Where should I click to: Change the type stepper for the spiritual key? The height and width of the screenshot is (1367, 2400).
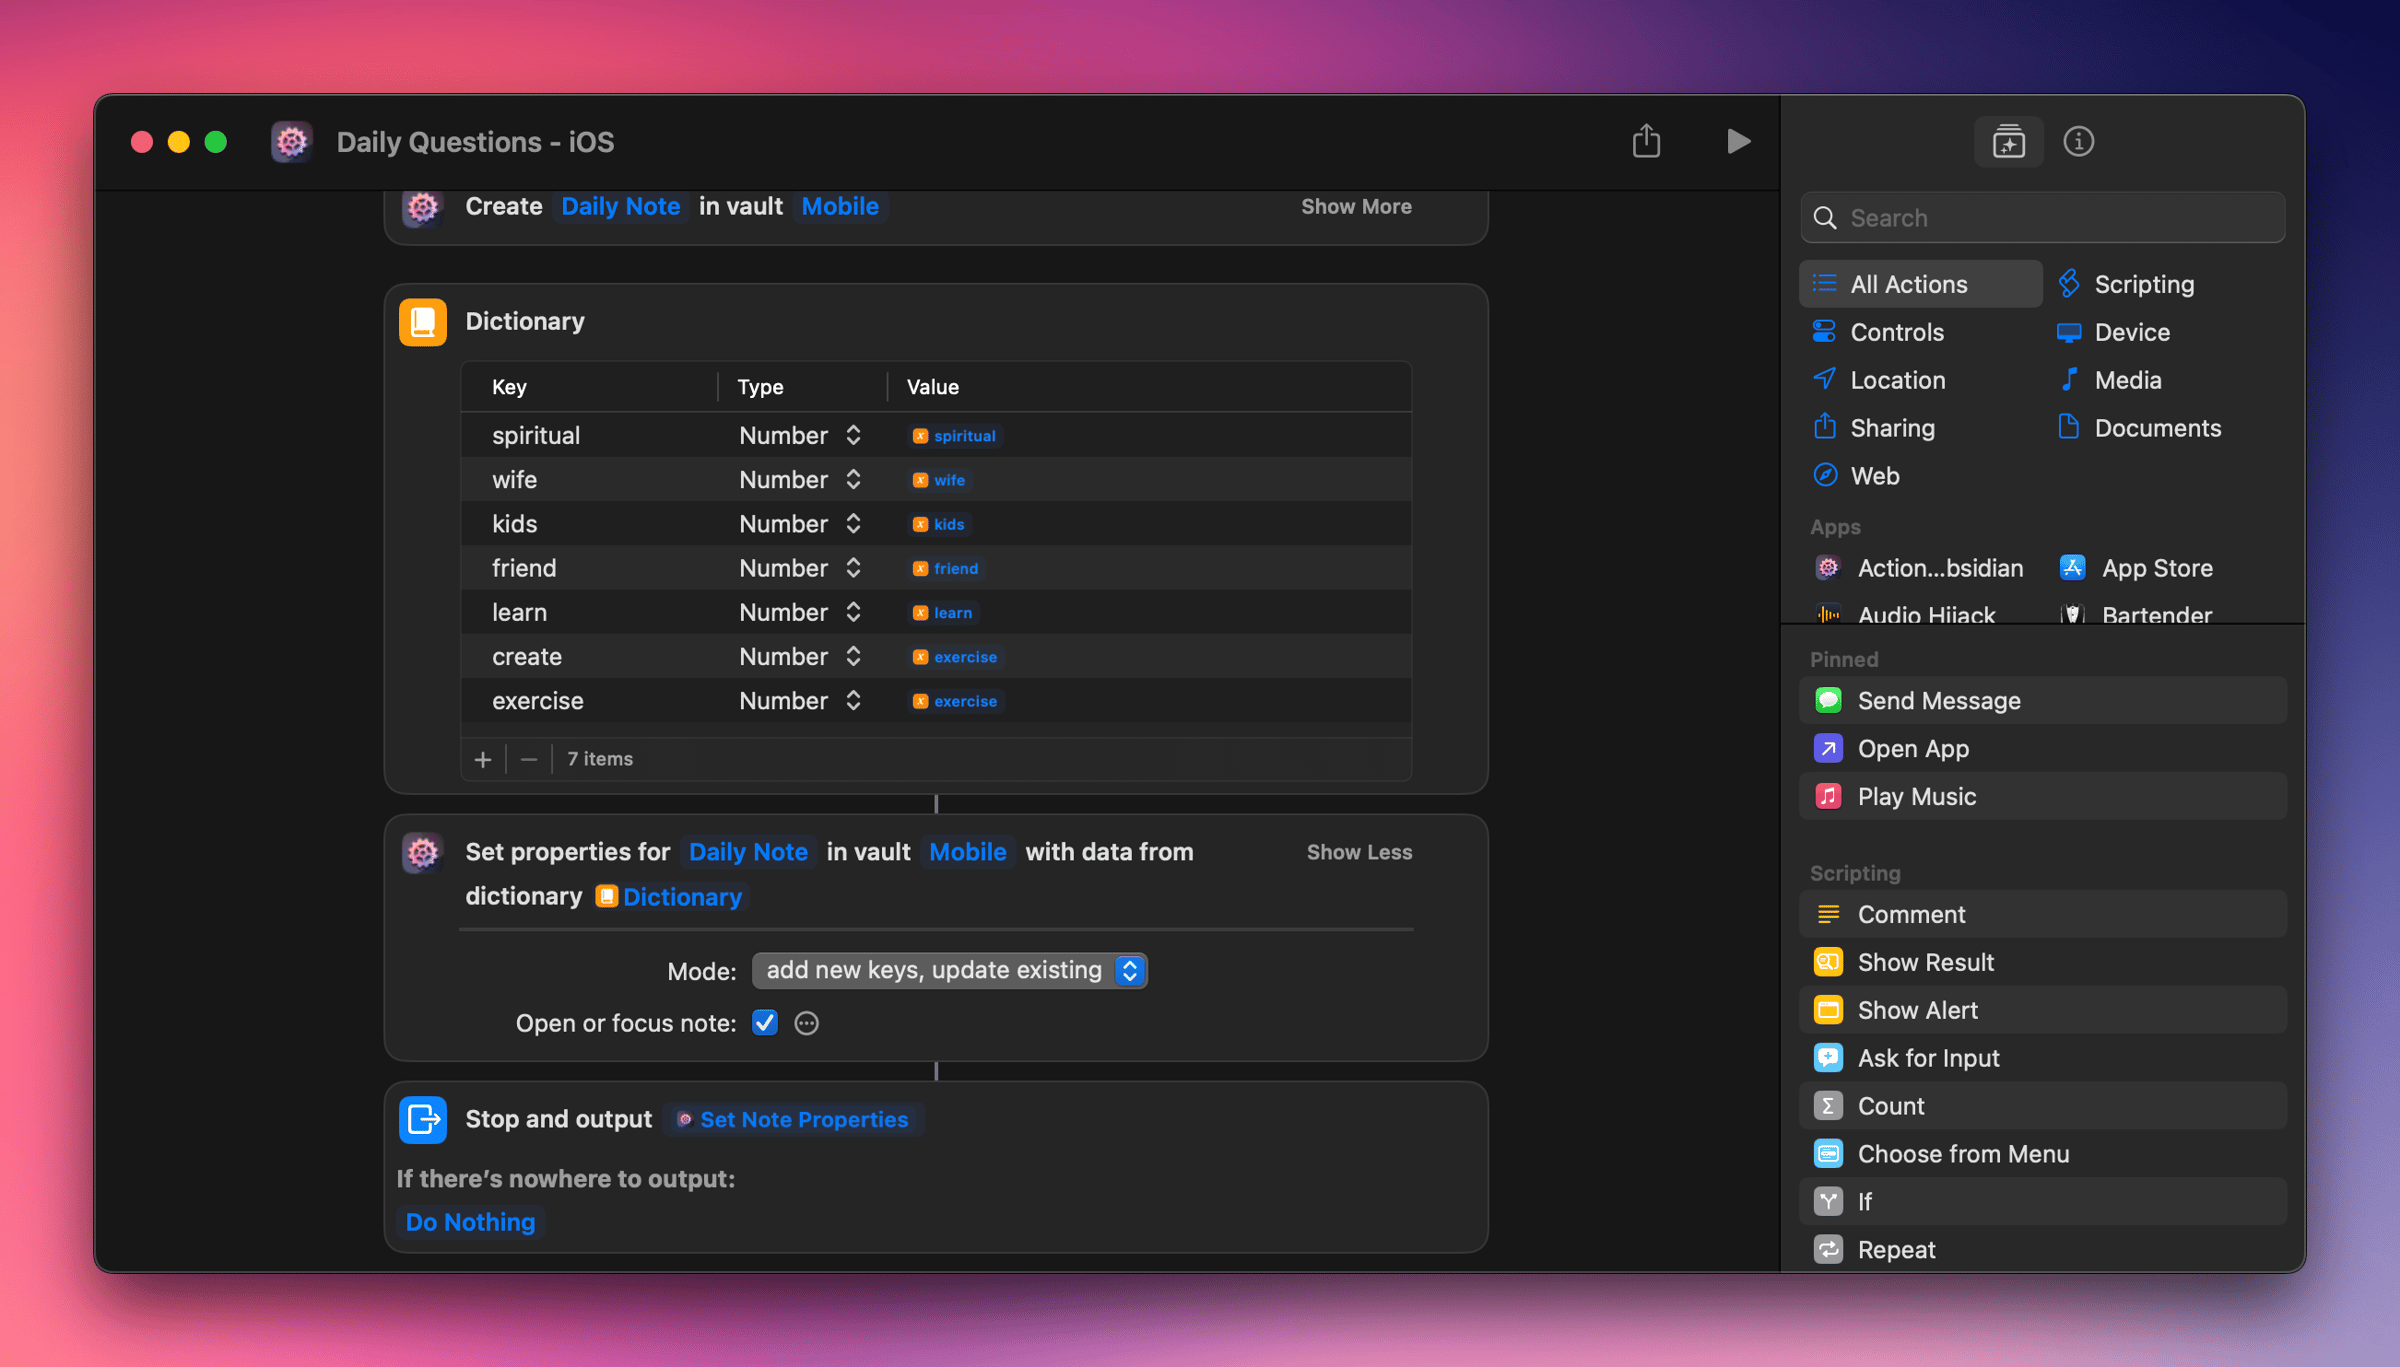tap(853, 435)
